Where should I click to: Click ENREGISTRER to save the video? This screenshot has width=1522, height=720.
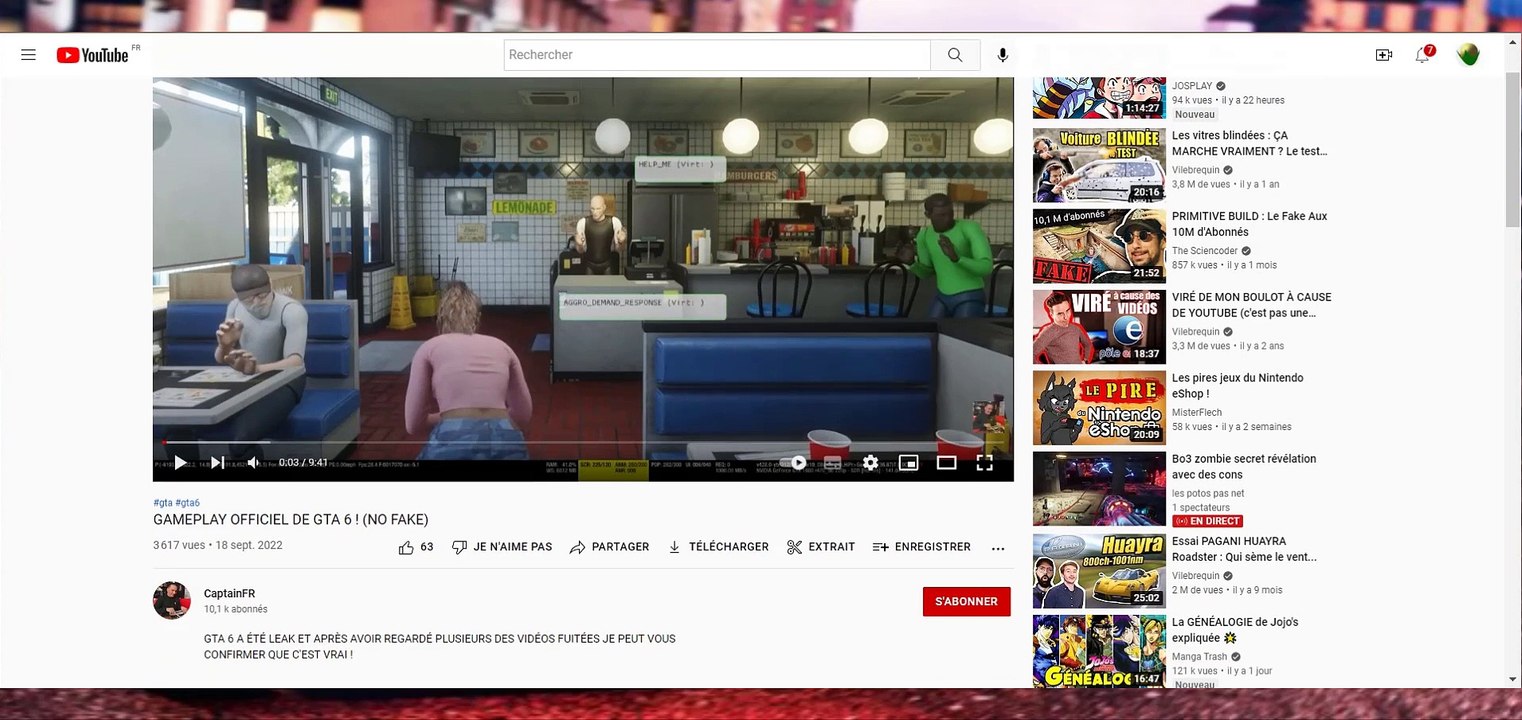(x=921, y=547)
